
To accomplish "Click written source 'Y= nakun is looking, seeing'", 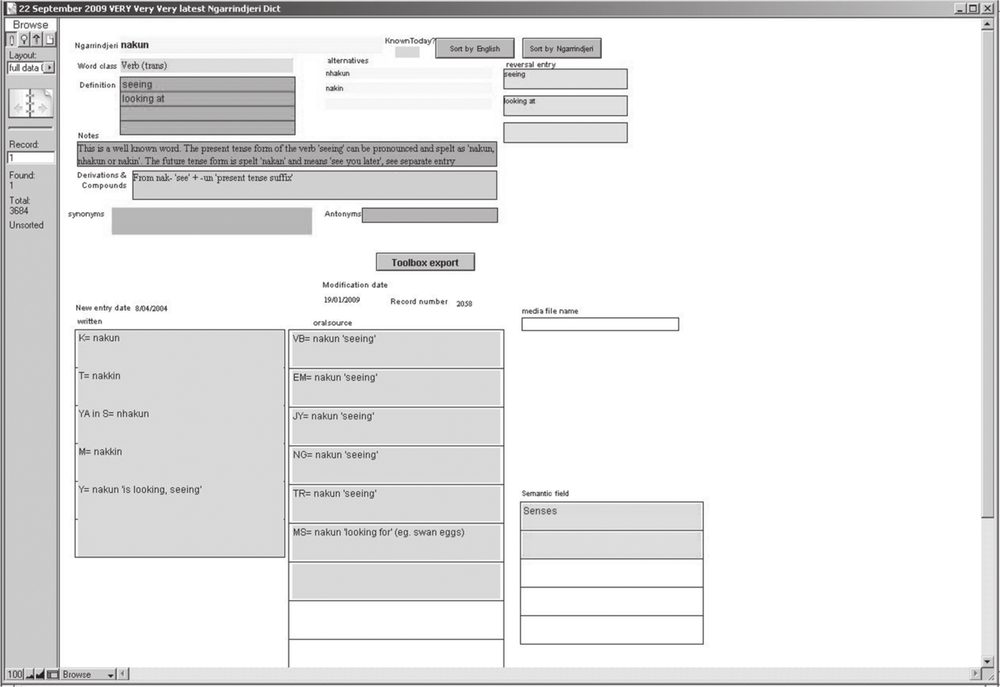I will pos(180,499).
